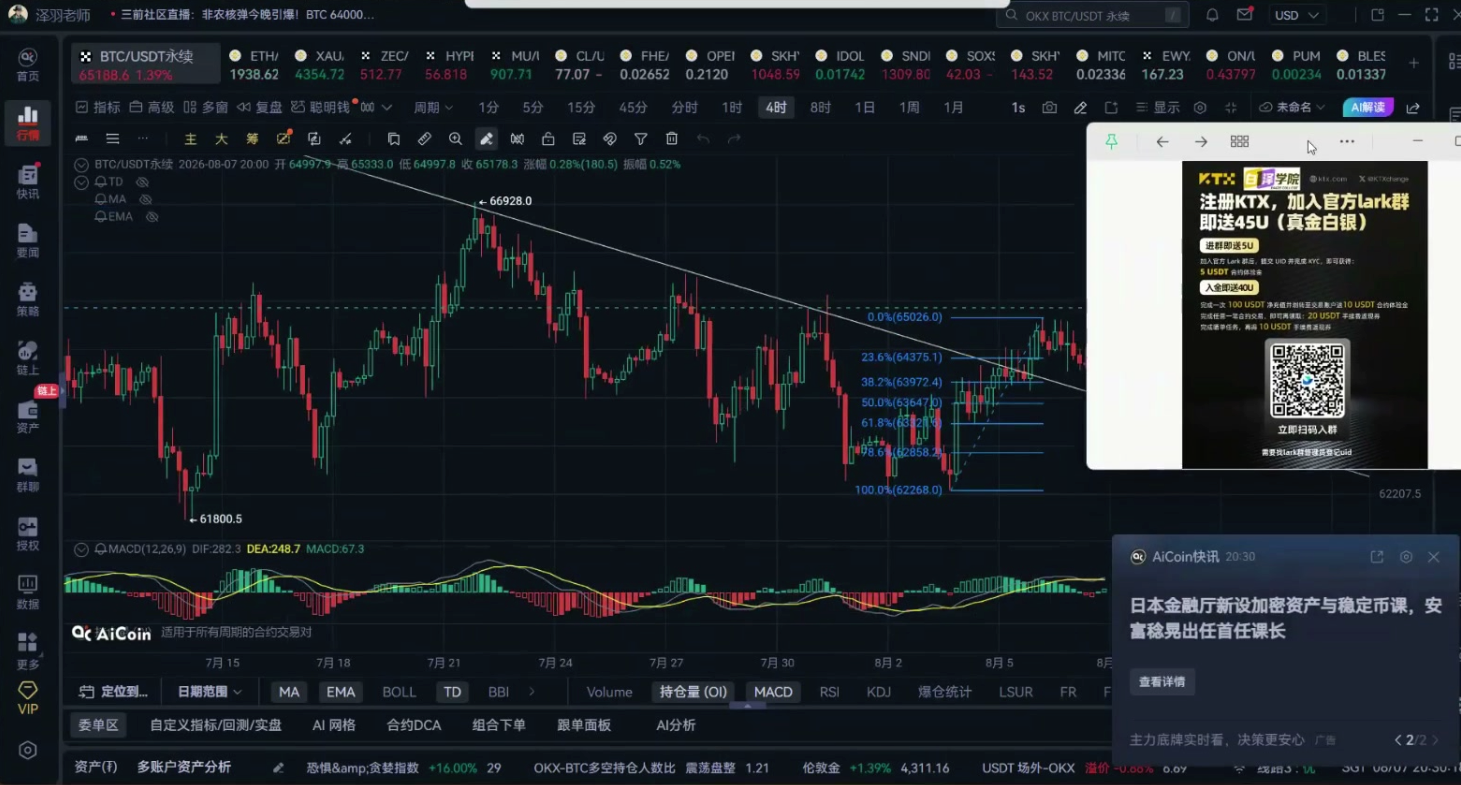Screen dimensions: 1461x785
Task: Toggle the KDJ sub-indicator chip
Action: pos(879,692)
